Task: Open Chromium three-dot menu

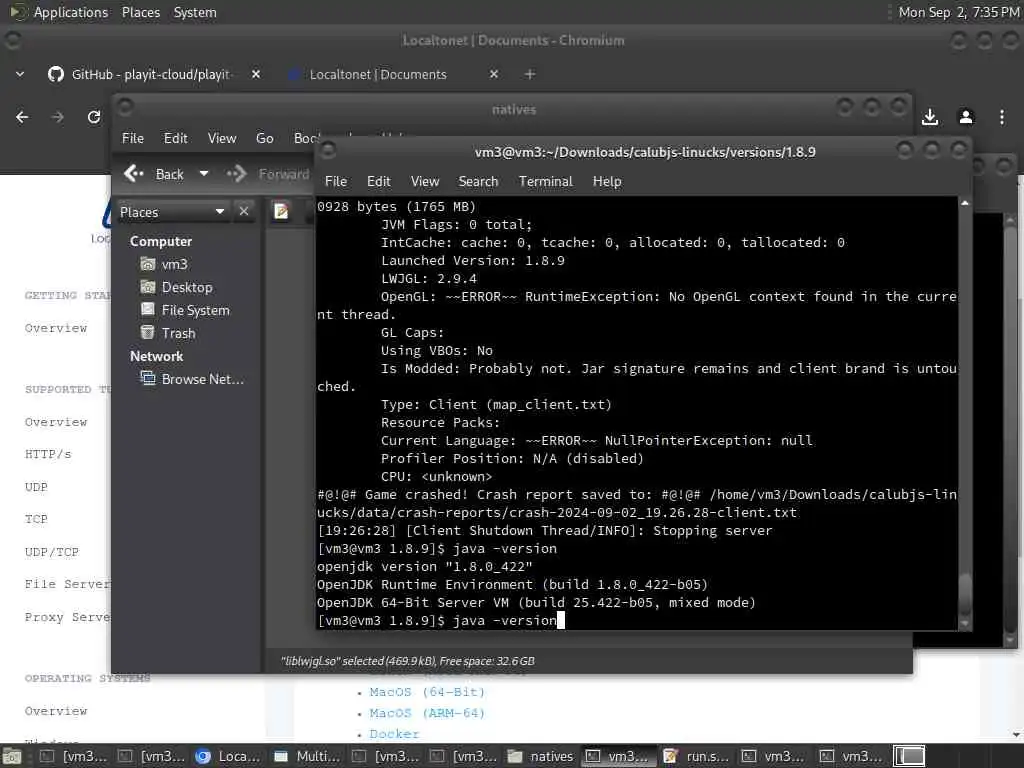Action: coord(1002,117)
